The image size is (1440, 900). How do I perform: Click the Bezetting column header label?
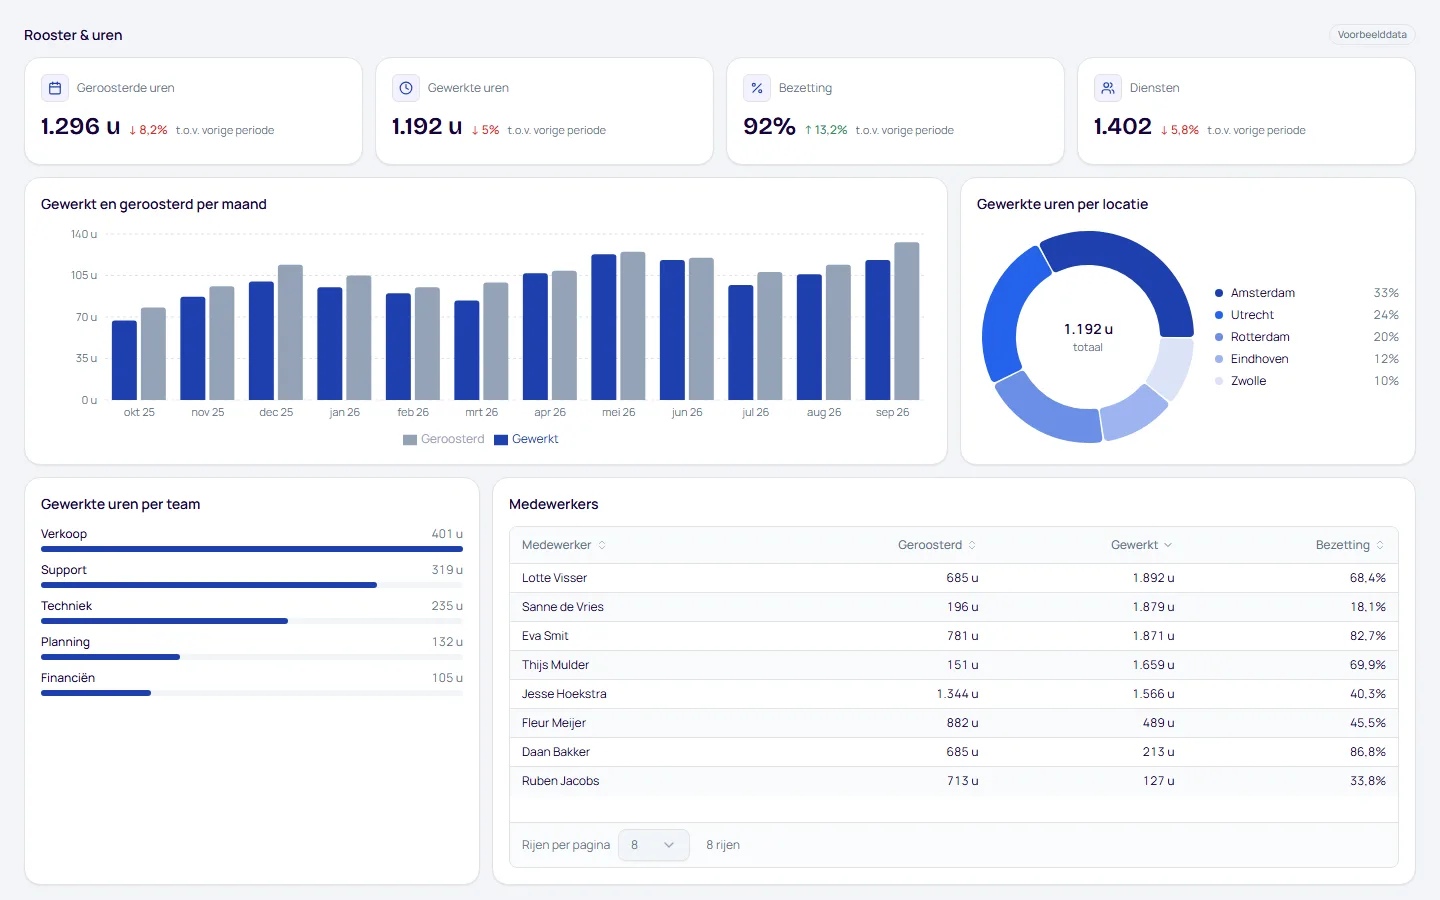[1343, 545]
